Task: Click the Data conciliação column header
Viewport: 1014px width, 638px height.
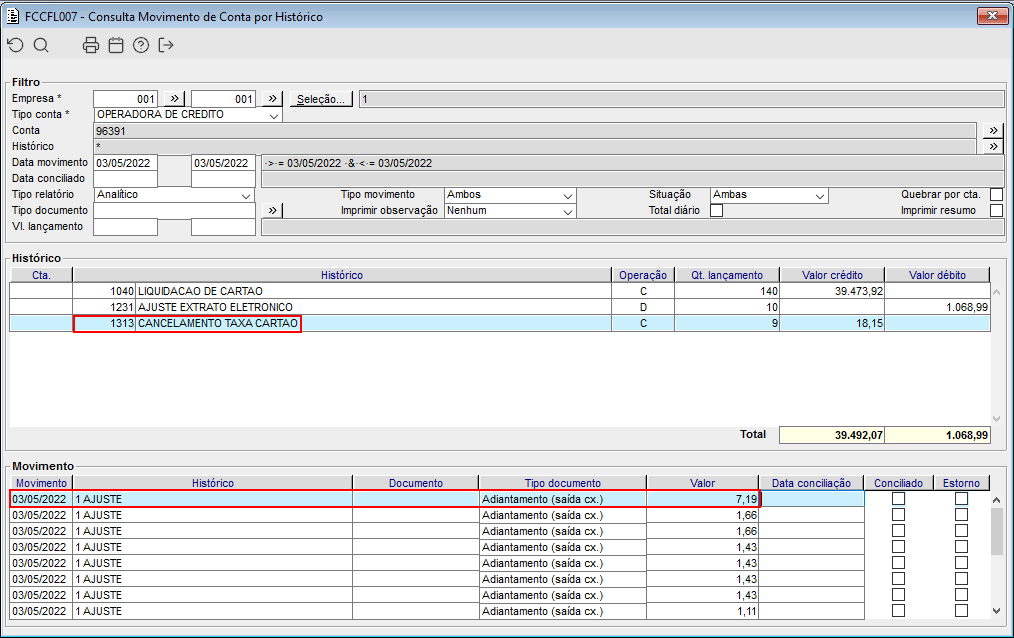Action: (811, 483)
